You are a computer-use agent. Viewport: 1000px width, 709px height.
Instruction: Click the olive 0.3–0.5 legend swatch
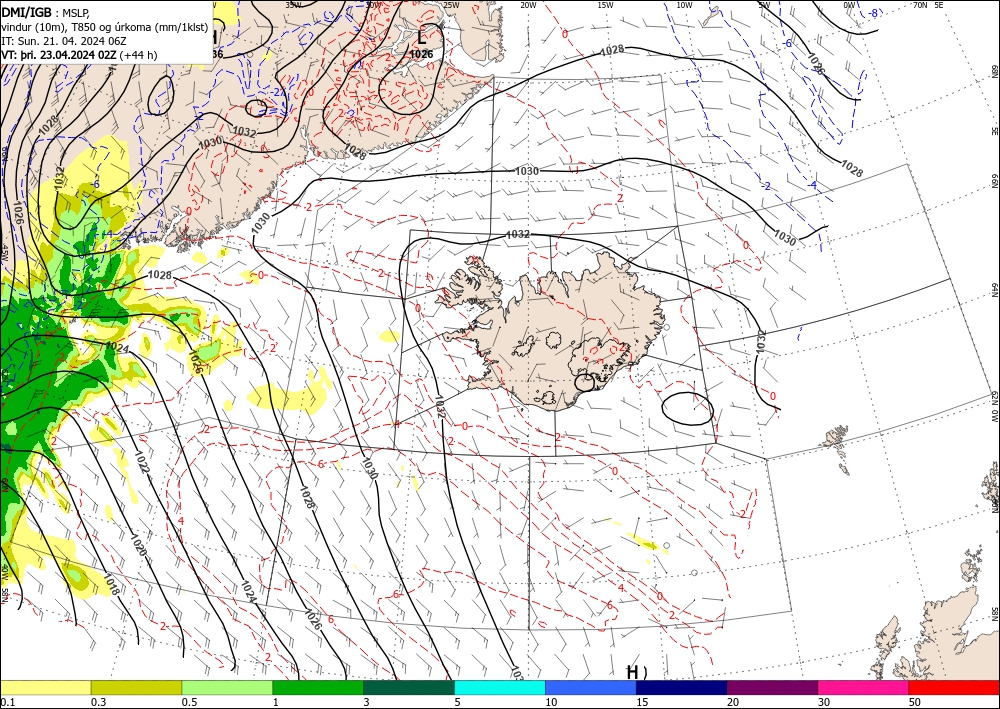pos(136,687)
